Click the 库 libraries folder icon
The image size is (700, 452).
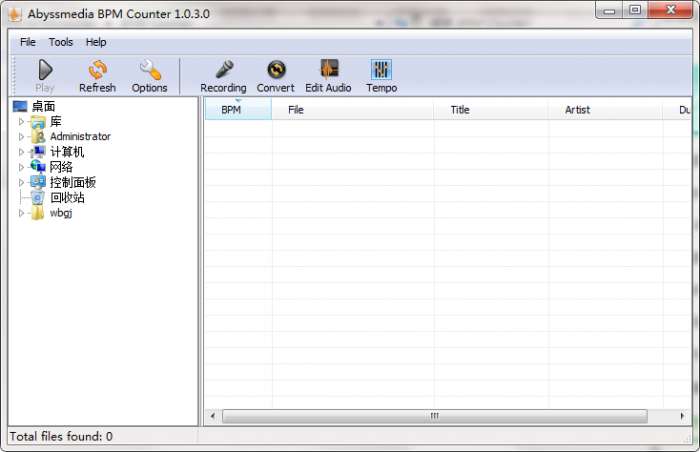pos(38,121)
